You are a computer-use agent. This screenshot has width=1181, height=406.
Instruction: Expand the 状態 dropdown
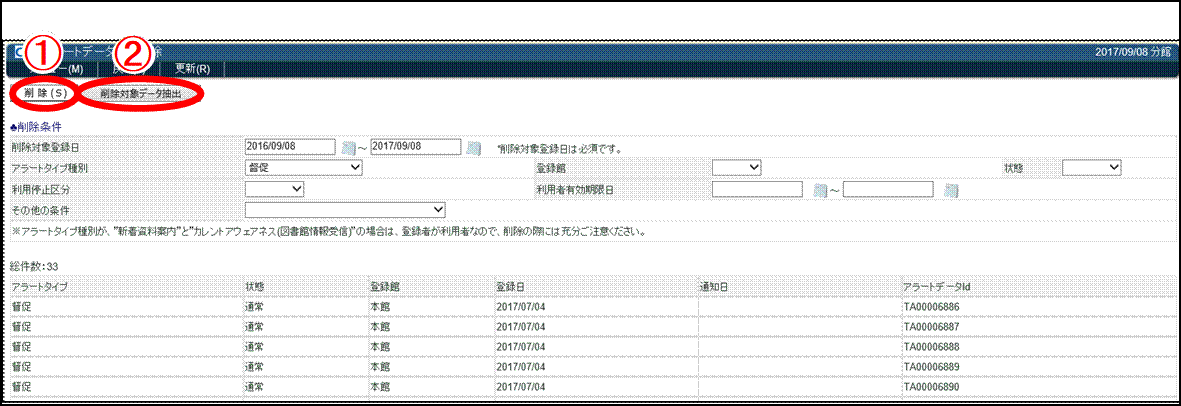pyautogui.click(x=1092, y=167)
